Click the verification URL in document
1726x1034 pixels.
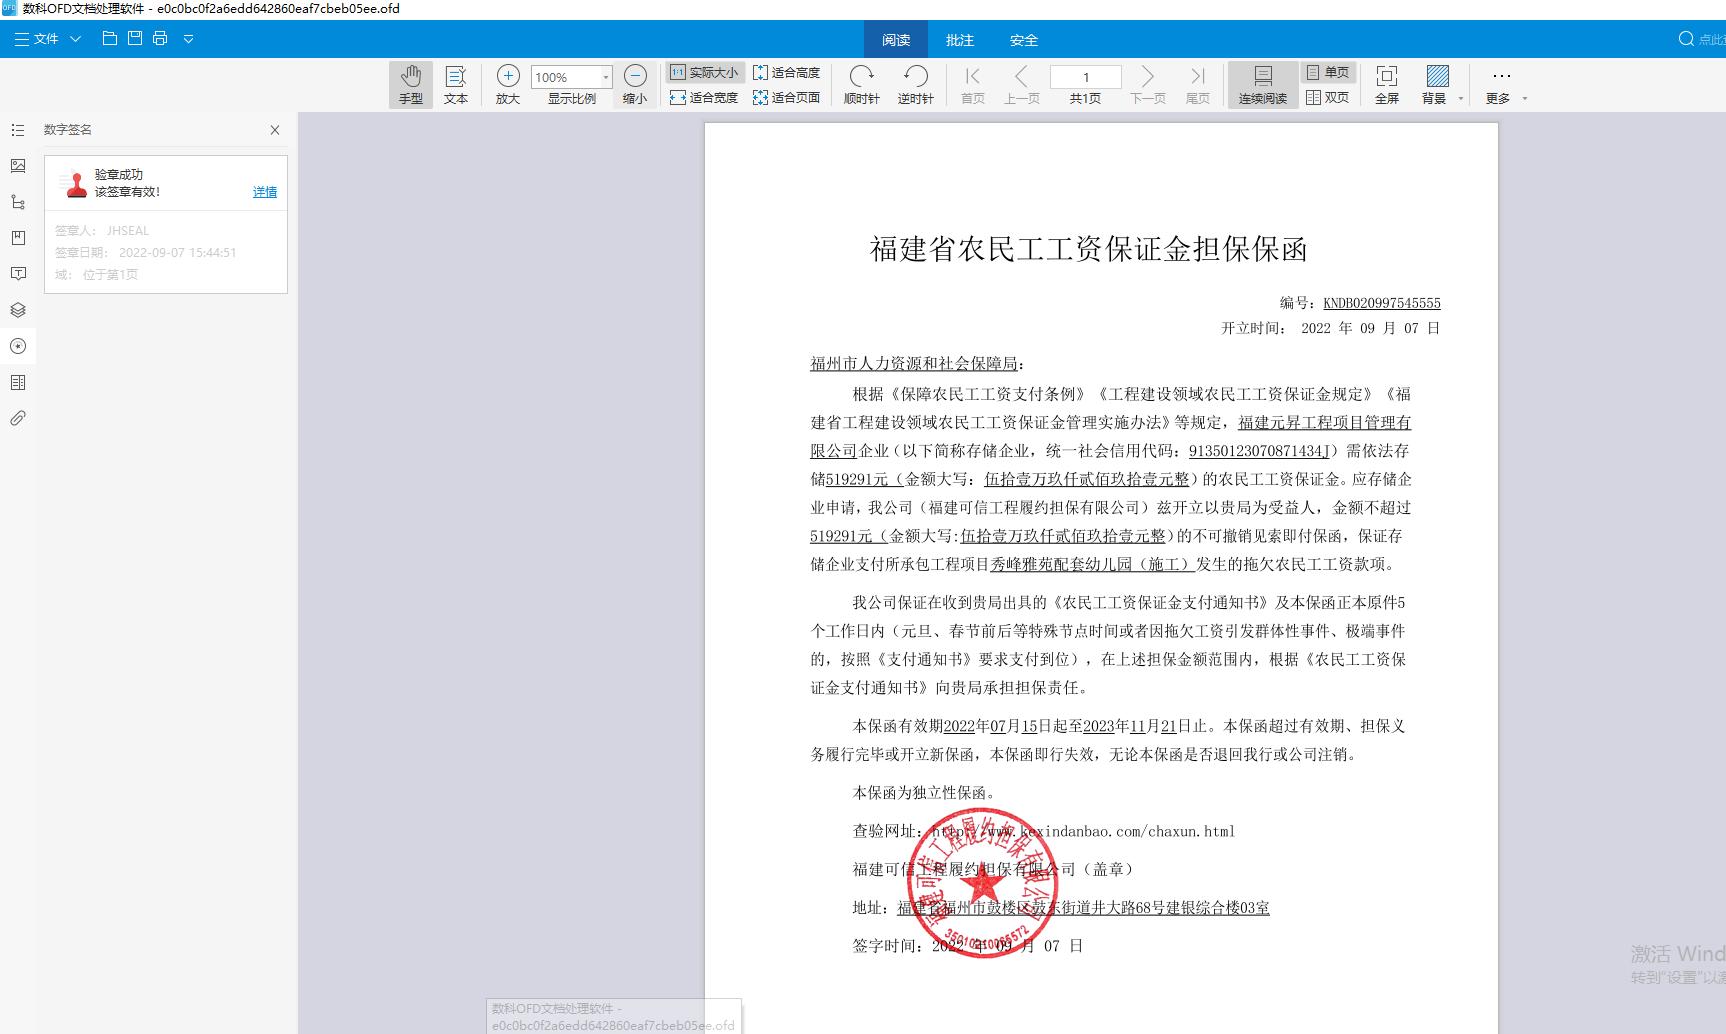click(x=1083, y=831)
